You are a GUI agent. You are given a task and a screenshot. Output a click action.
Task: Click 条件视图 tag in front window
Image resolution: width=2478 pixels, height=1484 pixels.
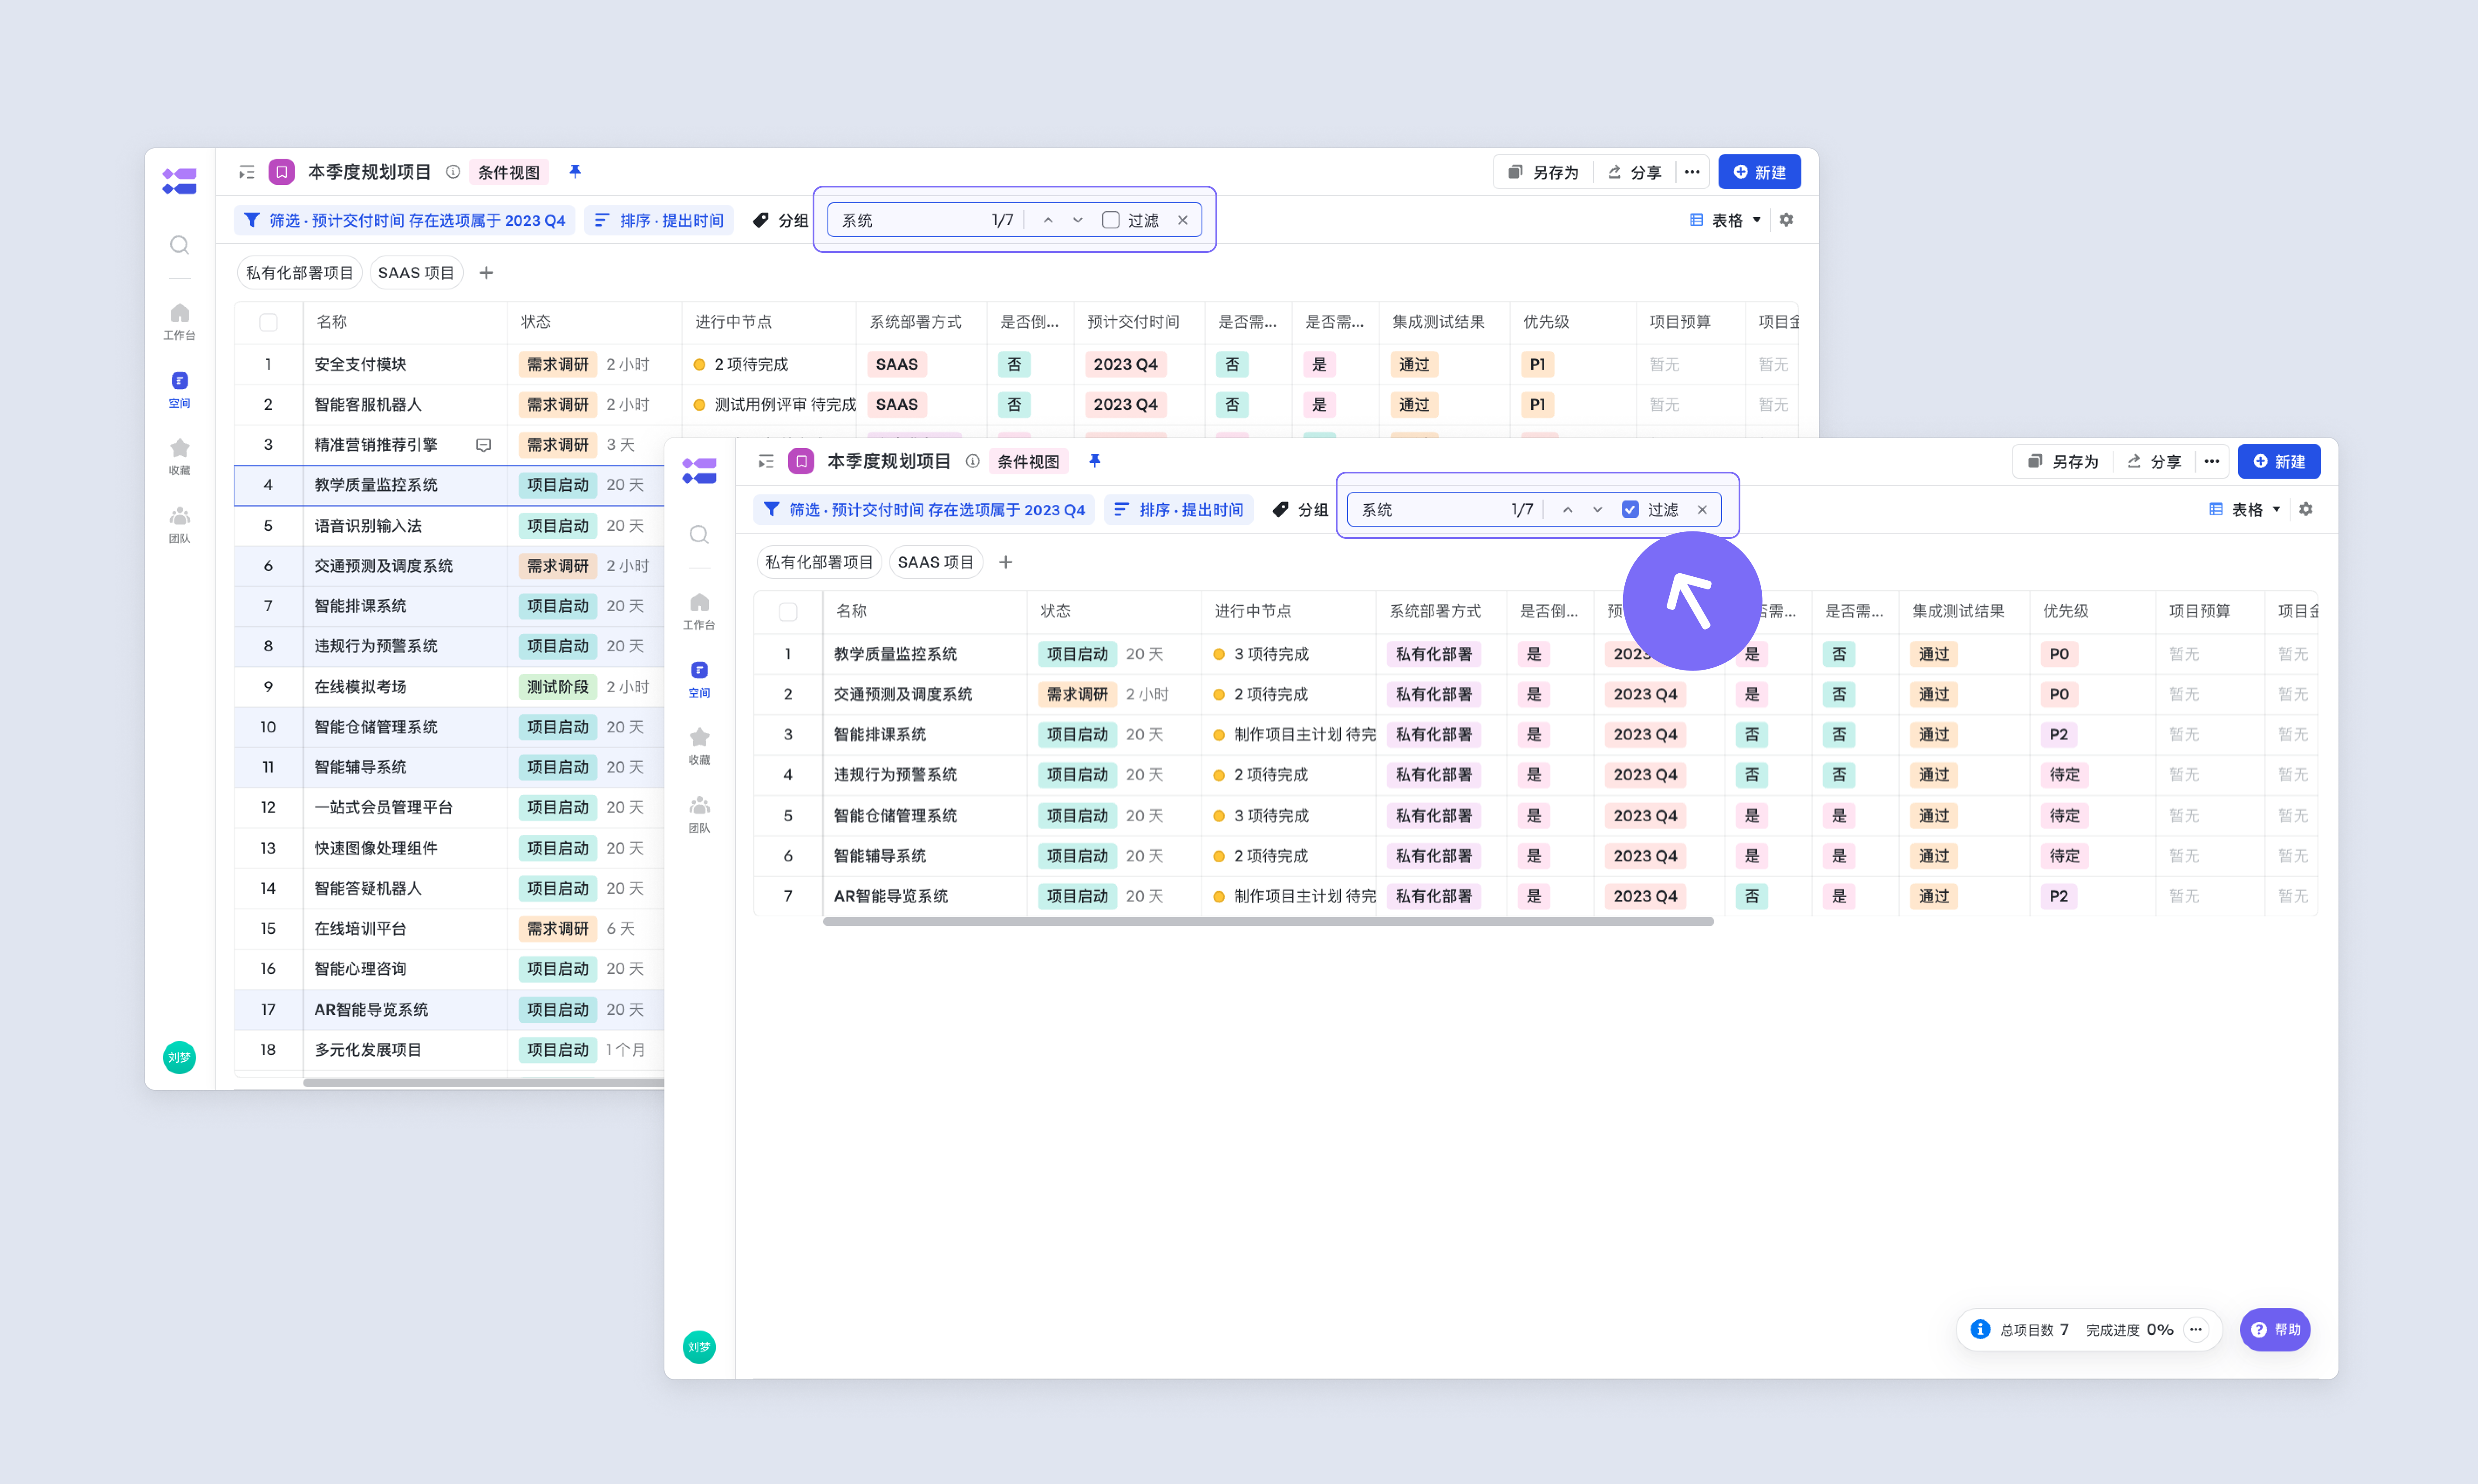coord(1028,461)
